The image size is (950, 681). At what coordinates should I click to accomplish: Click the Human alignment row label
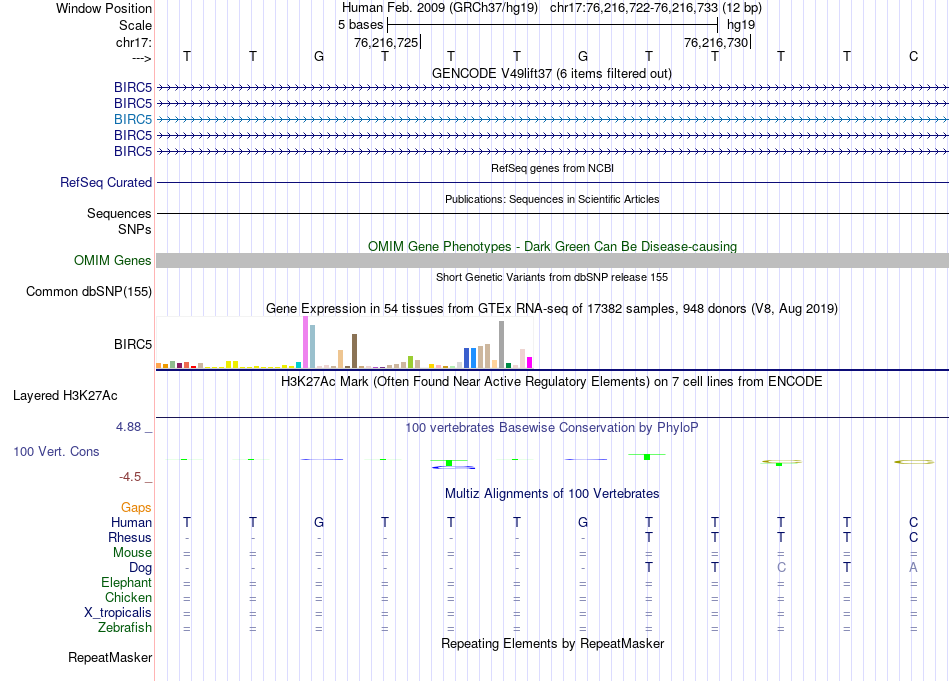point(131,522)
